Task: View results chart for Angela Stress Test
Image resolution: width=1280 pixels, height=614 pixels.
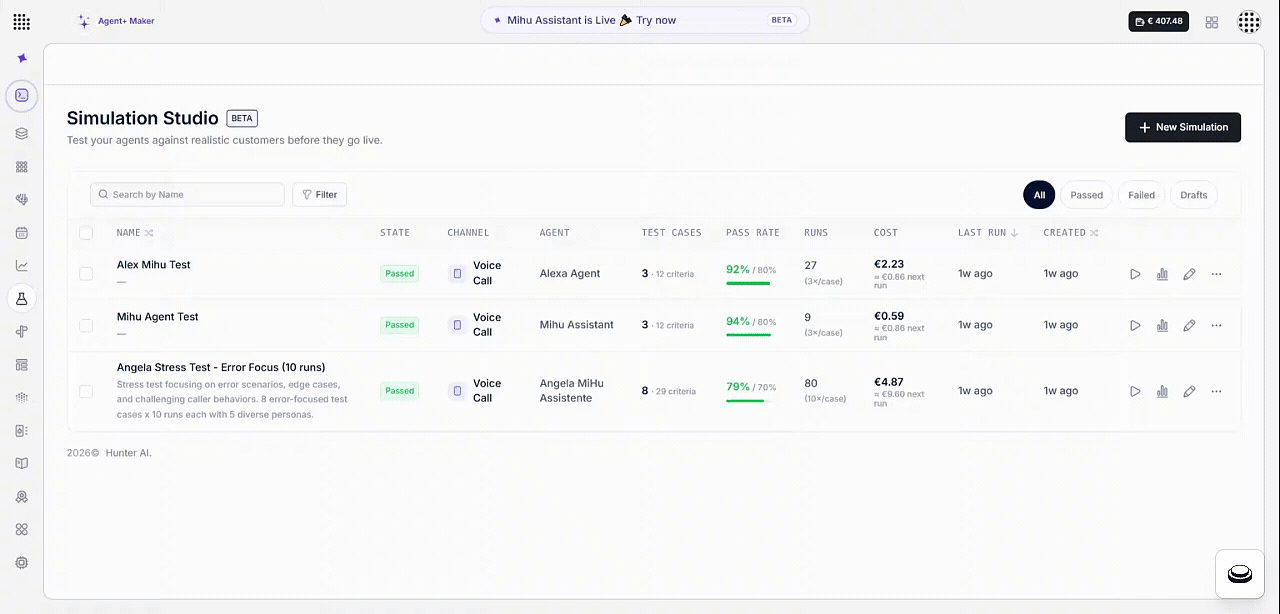Action: click(1162, 391)
